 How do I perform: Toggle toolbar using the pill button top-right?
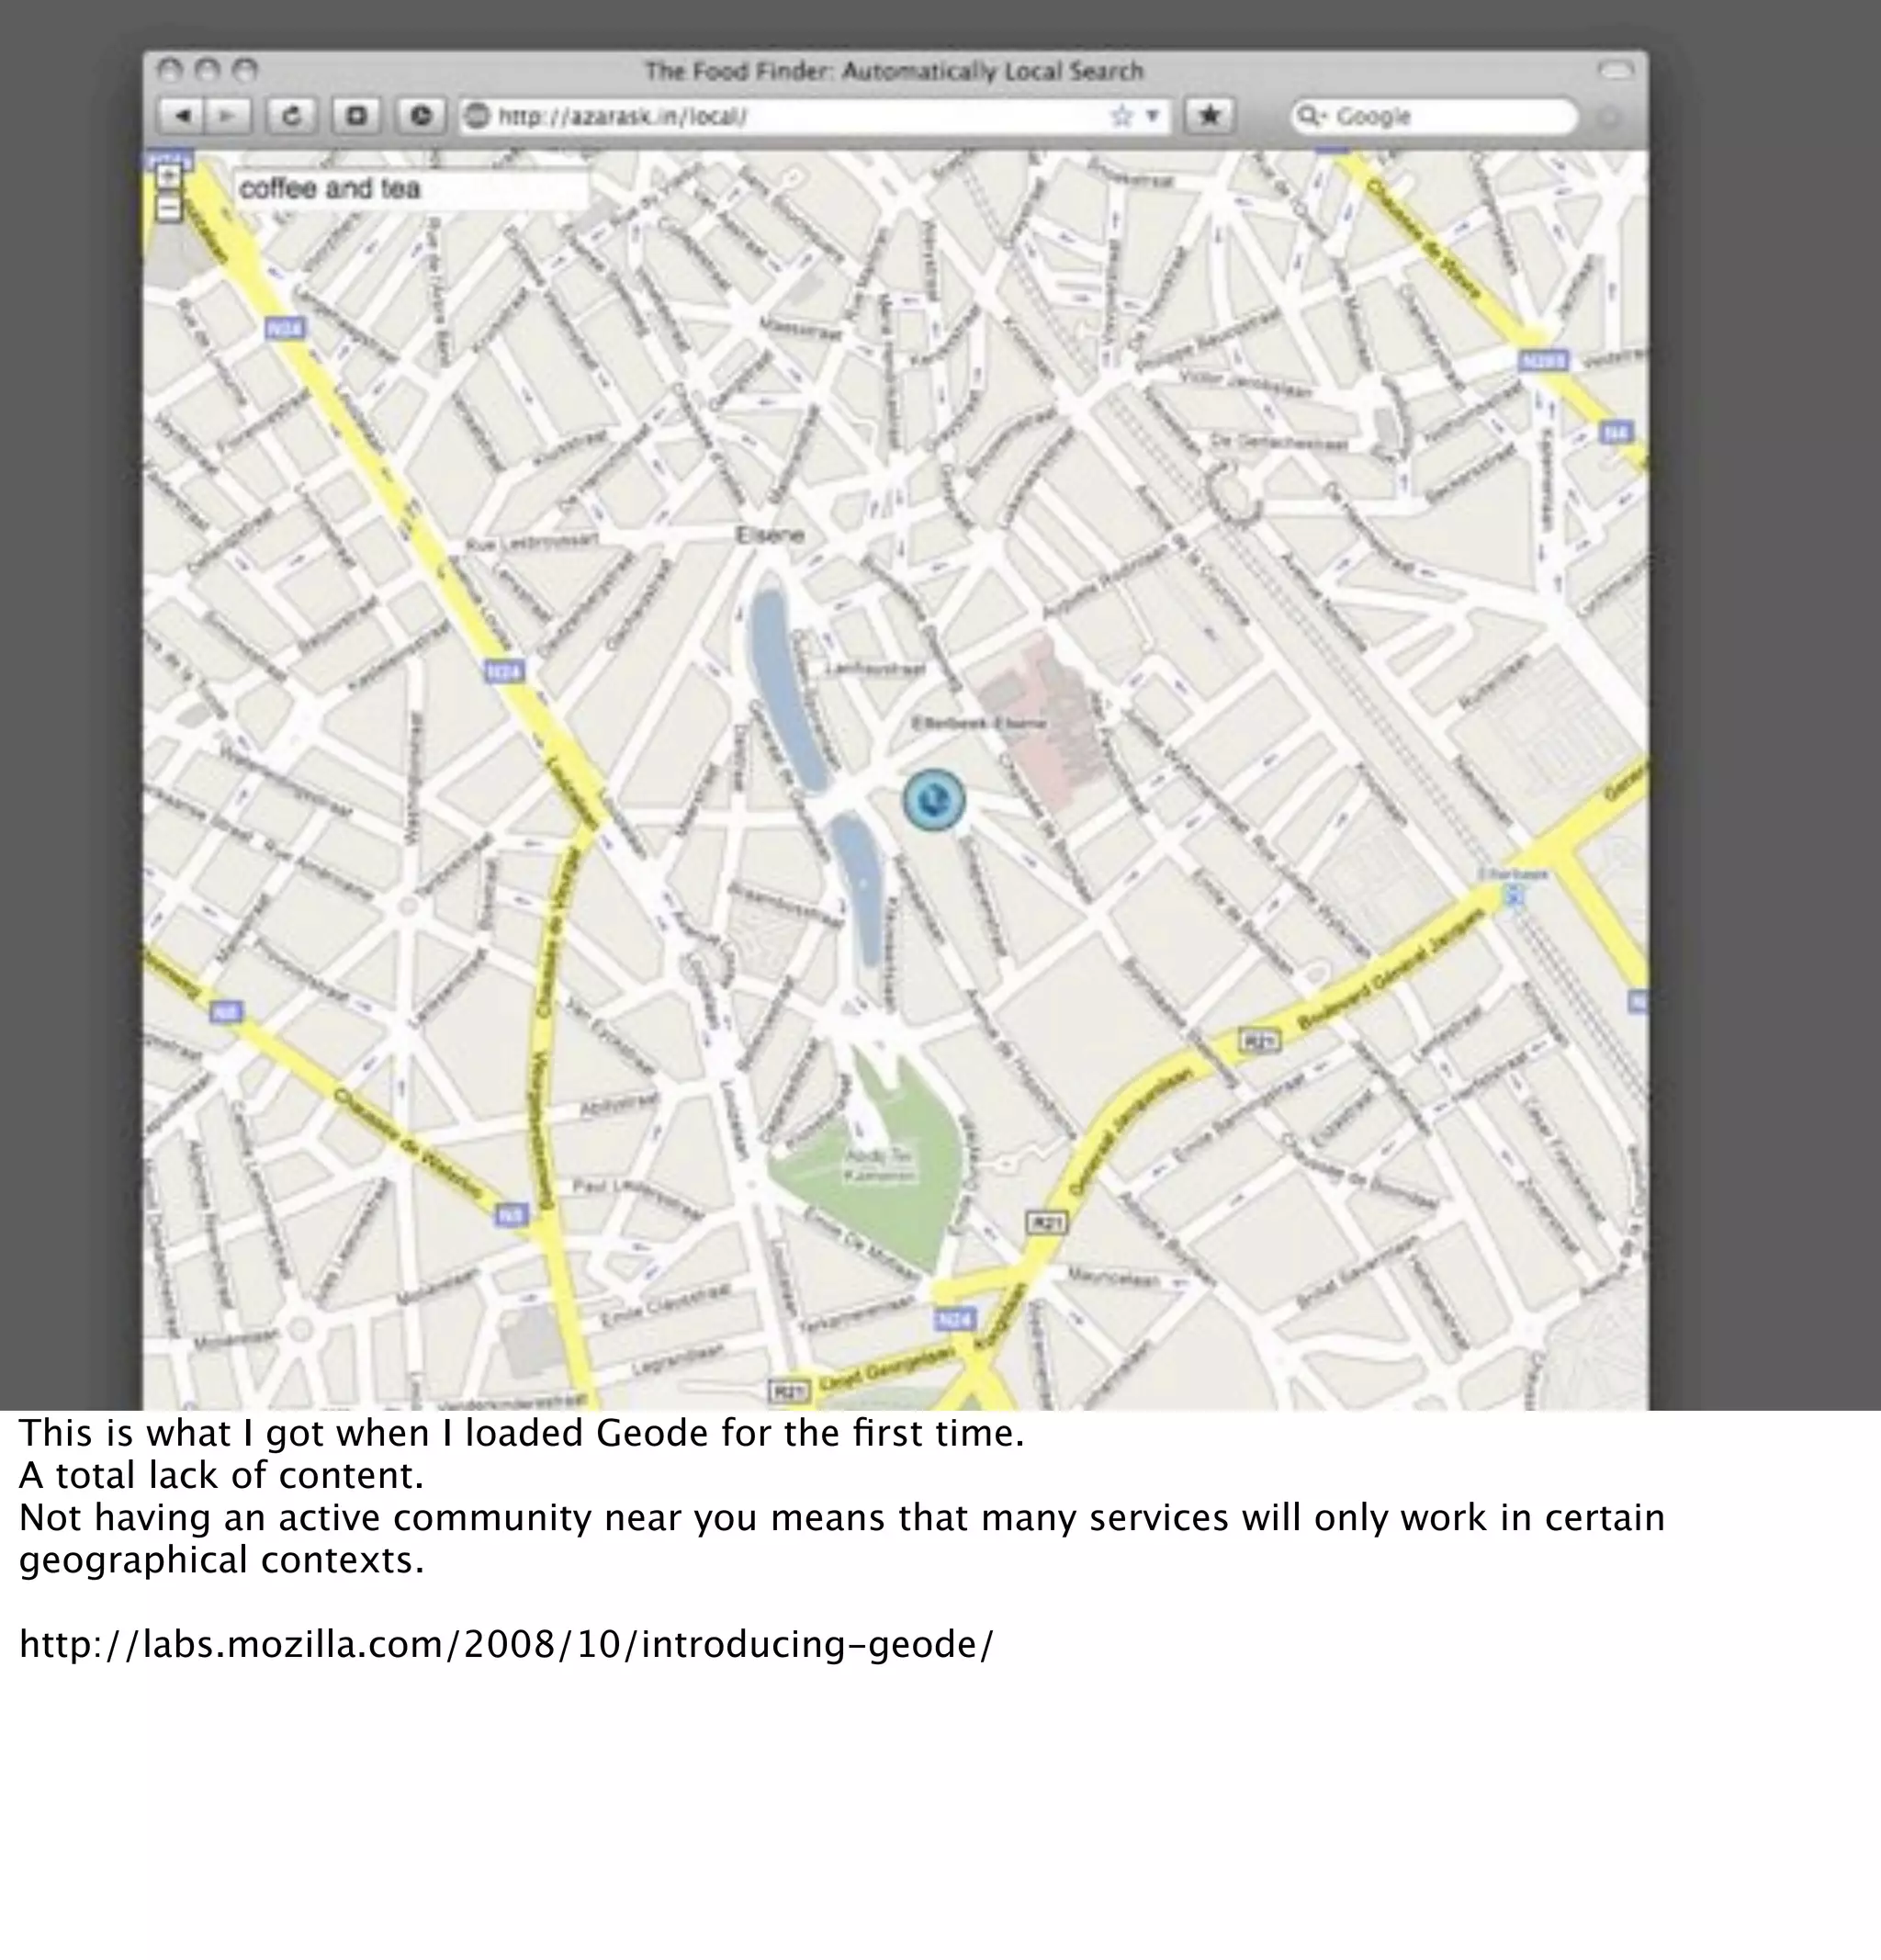click(1616, 70)
